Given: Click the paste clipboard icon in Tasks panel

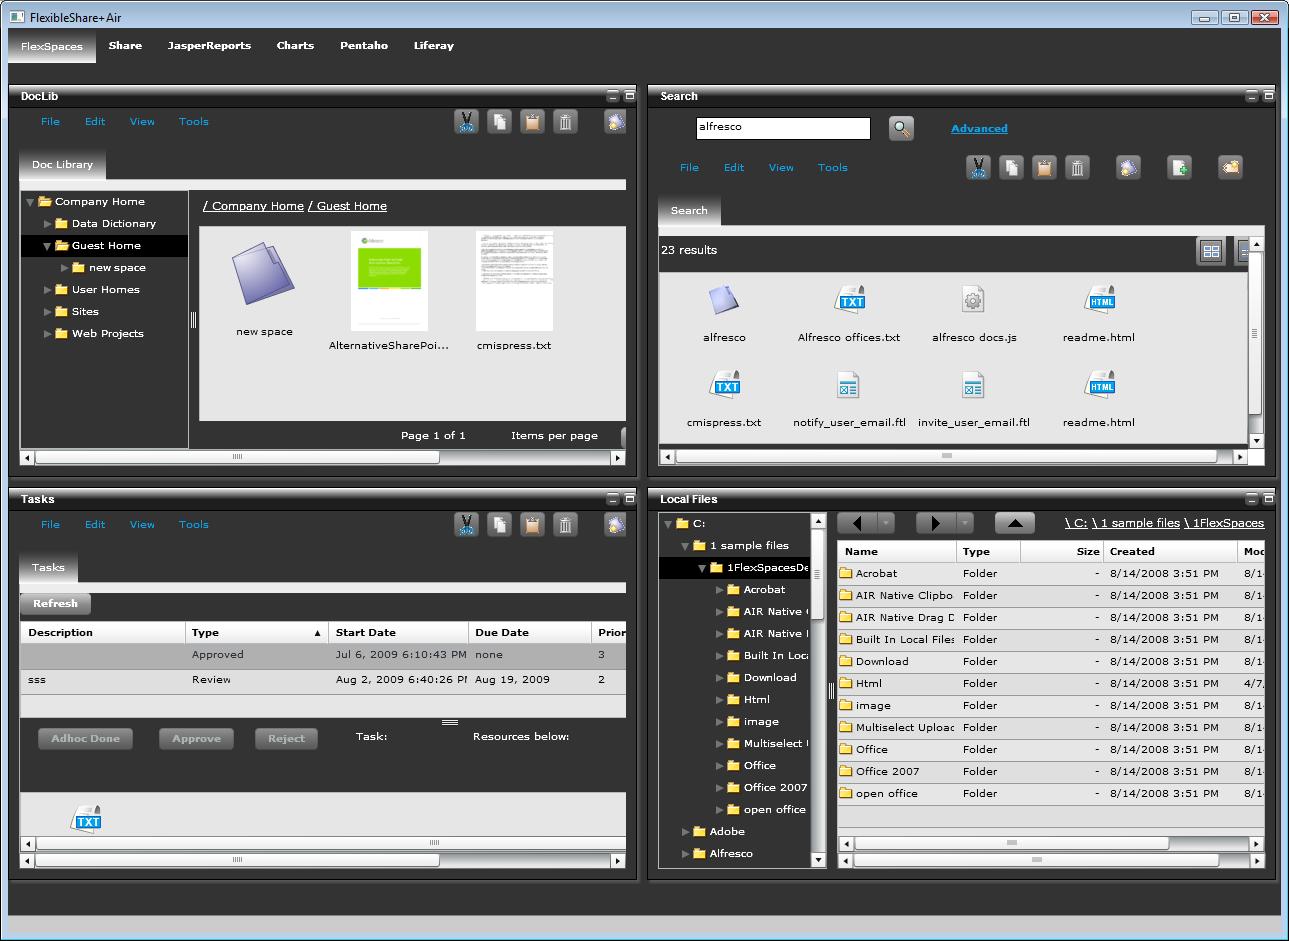Looking at the screenshot, I should click(x=532, y=525).
